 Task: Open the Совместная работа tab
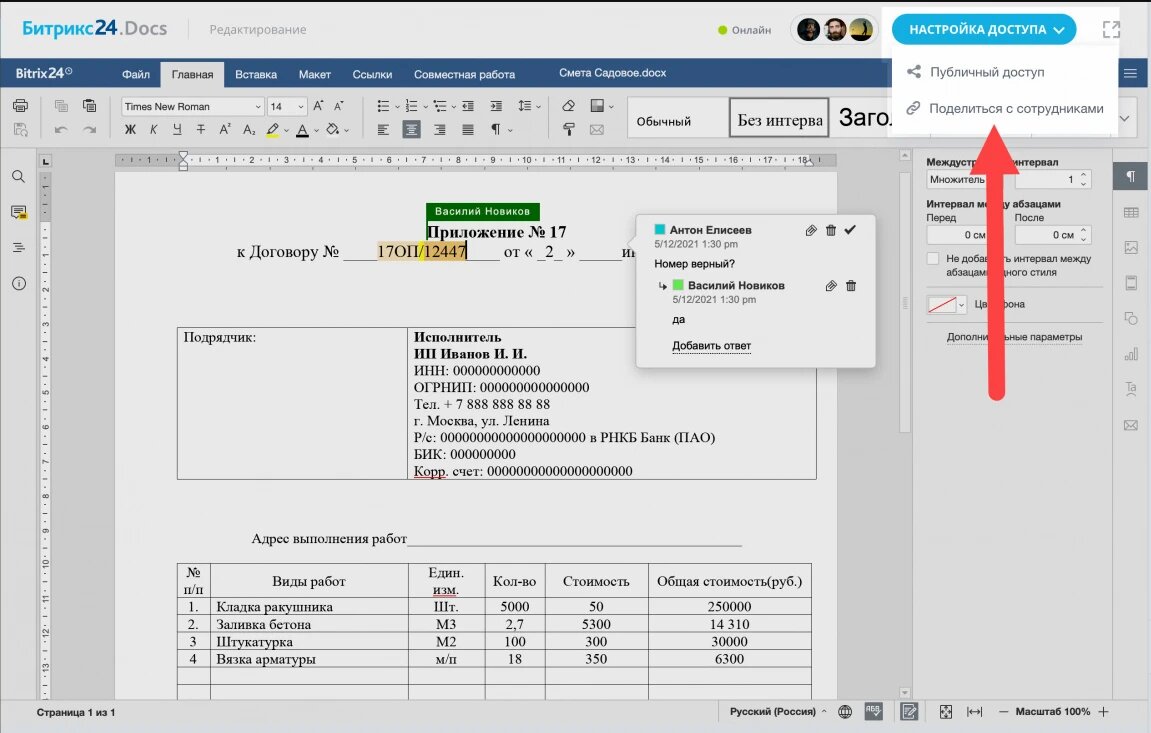pos(464,74)
